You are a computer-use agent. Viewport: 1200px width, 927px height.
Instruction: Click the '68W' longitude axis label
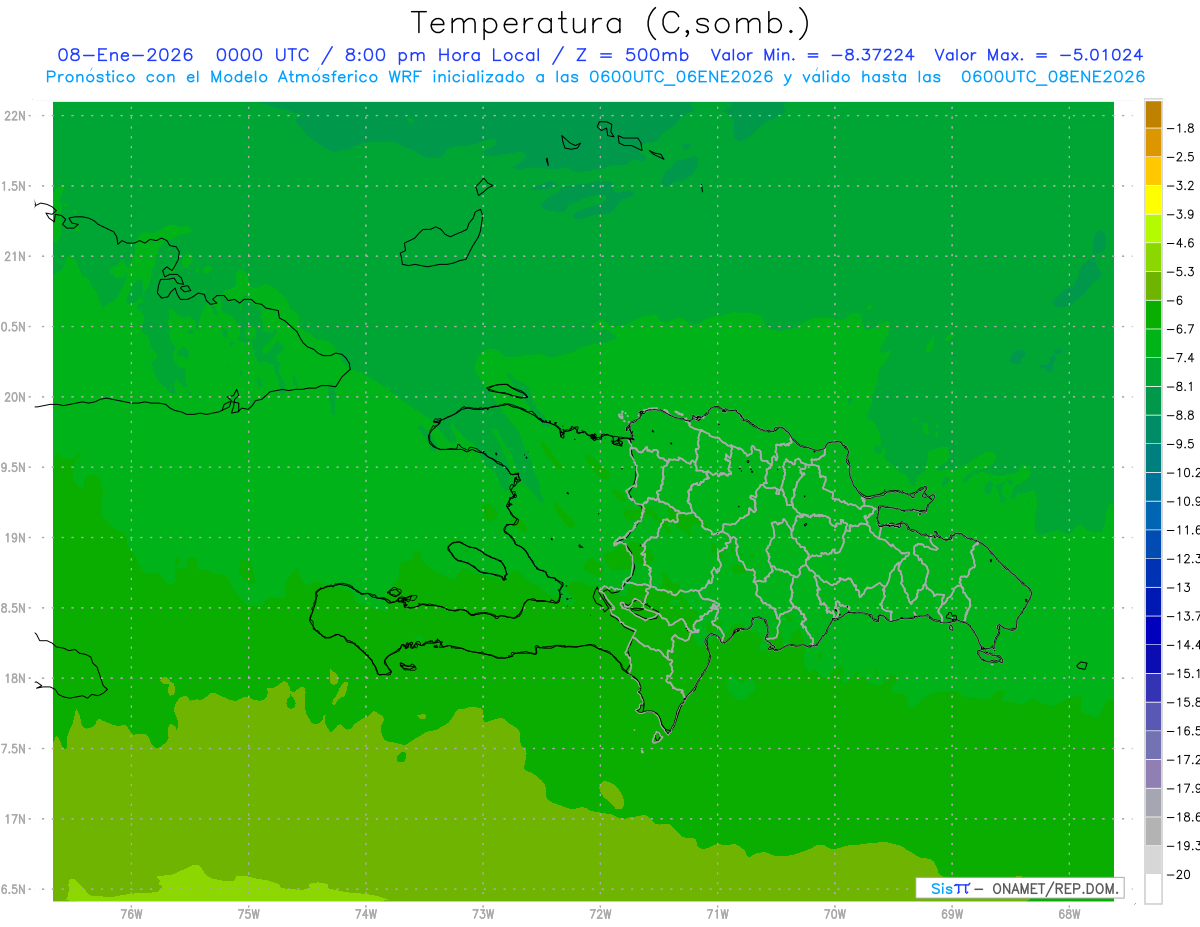[x=1068, y=914]
